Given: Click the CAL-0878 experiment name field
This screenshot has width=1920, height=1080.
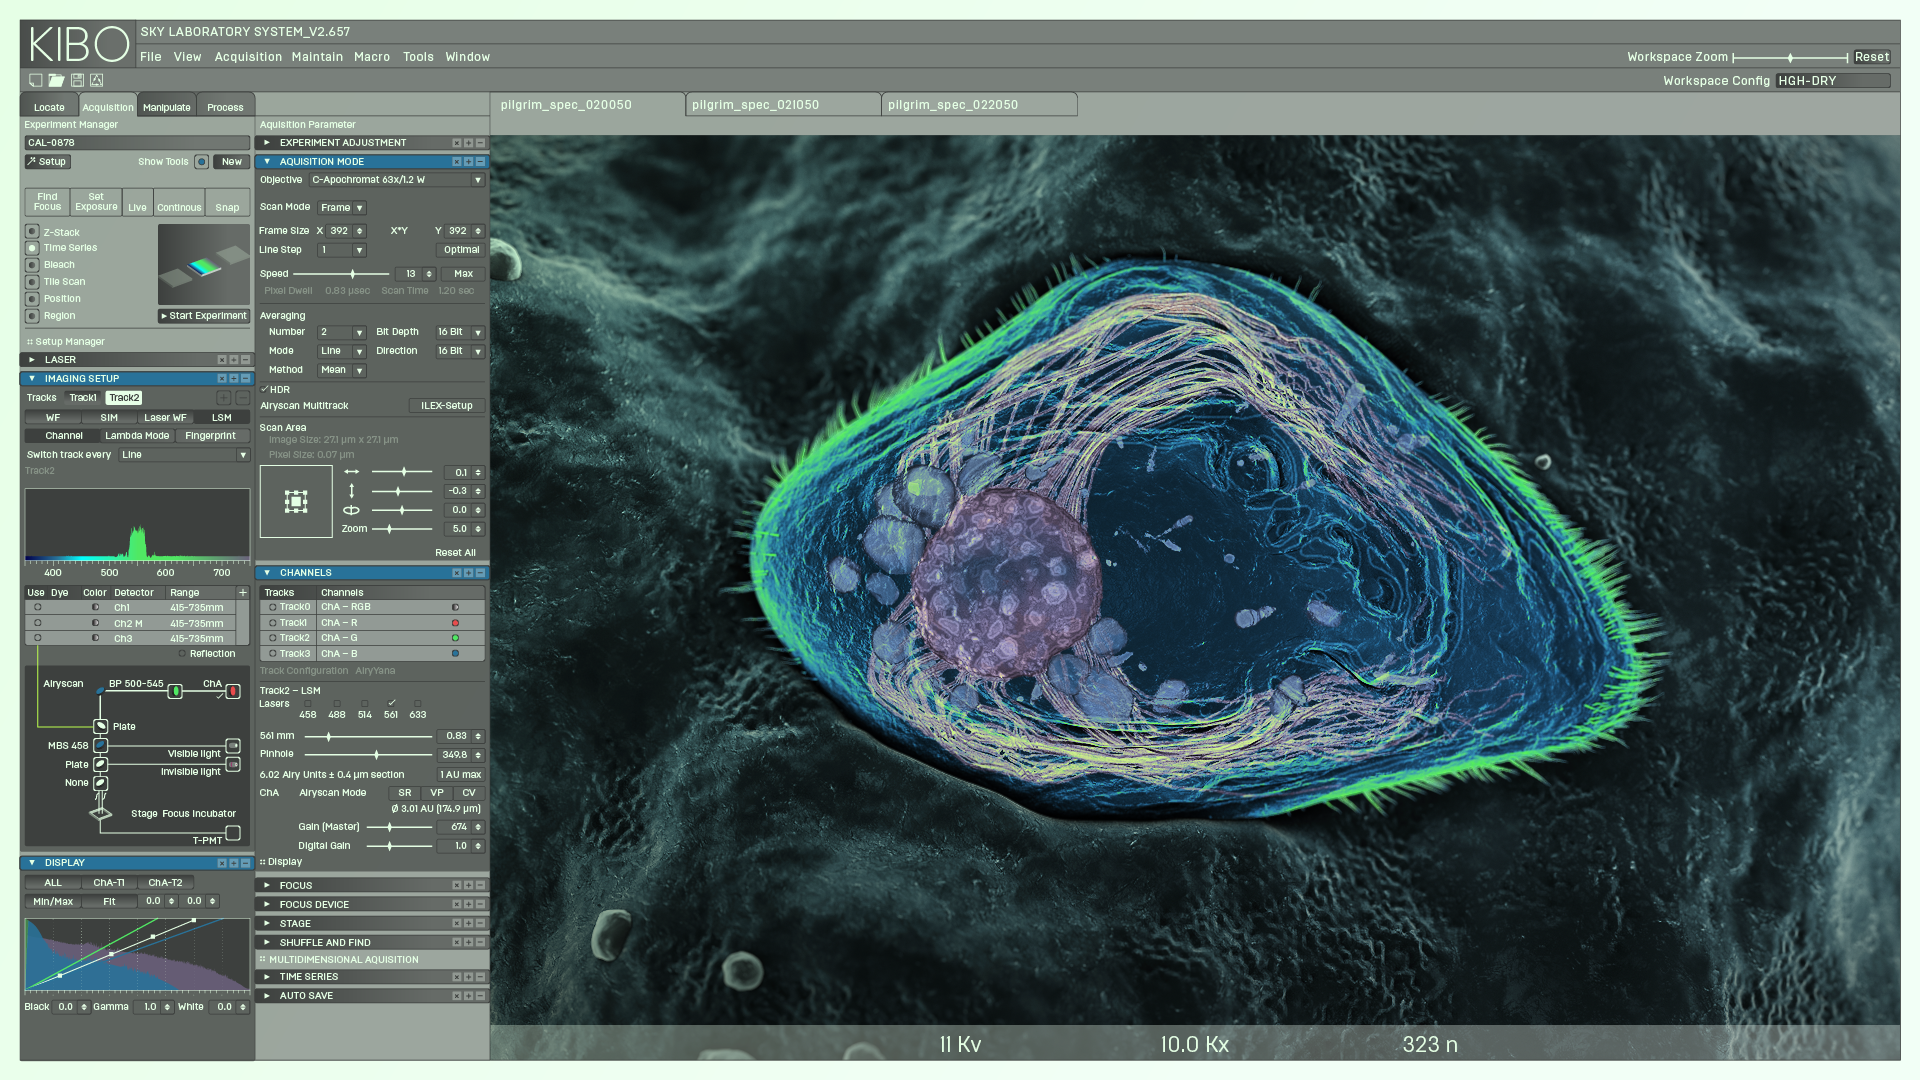Looking at the screenshot, I should click(x=137, y=143).
